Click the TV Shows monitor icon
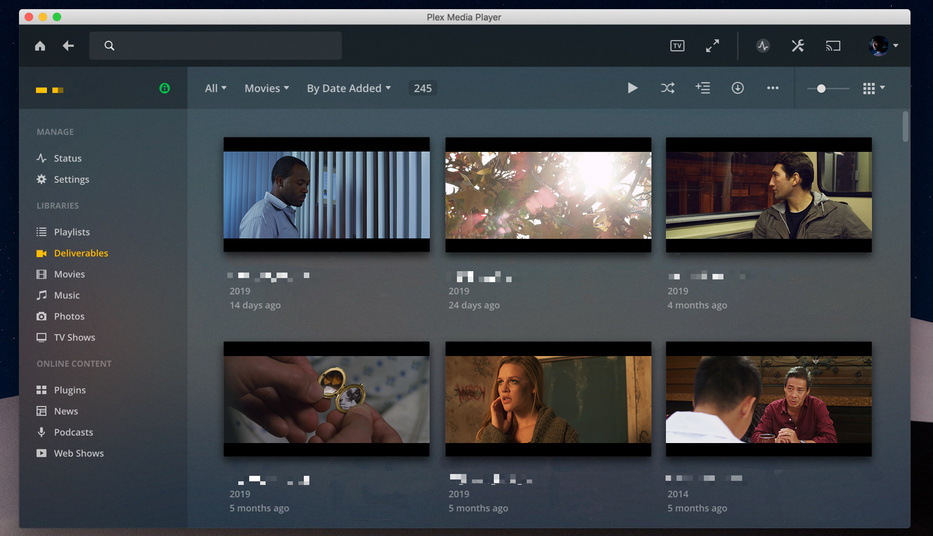Screen dimensions: 933x536 click(41, 337)
